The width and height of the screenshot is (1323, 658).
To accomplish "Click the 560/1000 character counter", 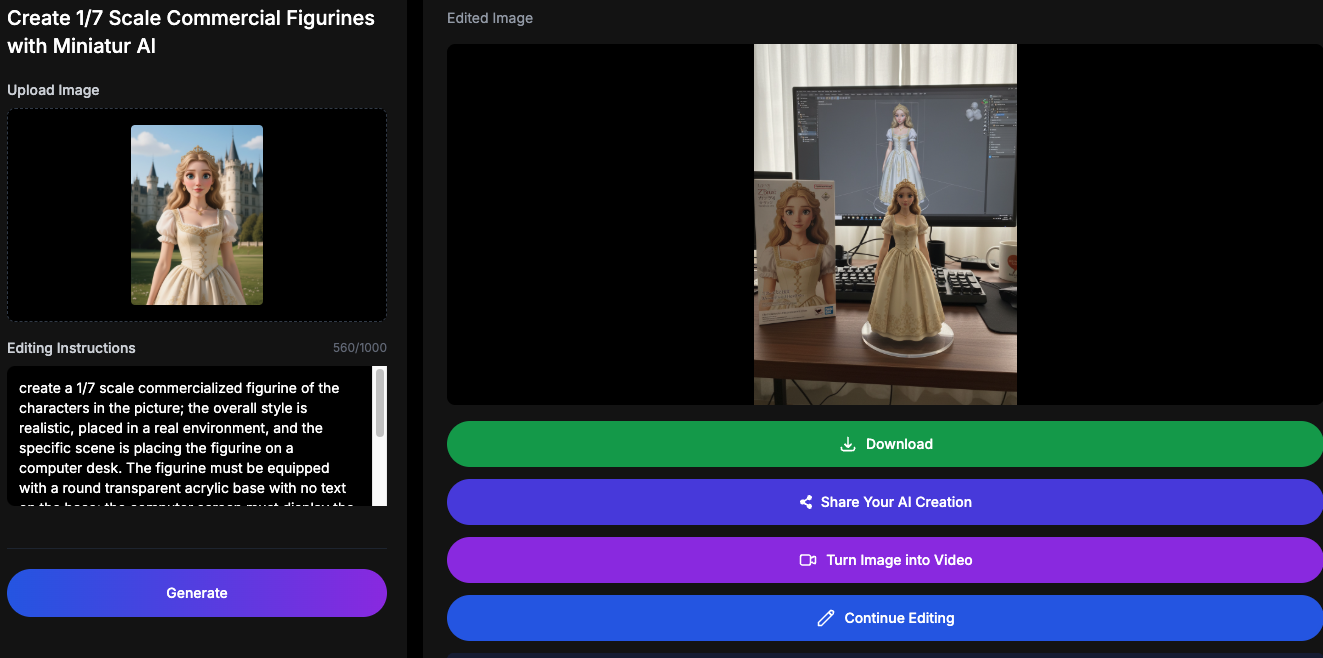I will (358, 348).
